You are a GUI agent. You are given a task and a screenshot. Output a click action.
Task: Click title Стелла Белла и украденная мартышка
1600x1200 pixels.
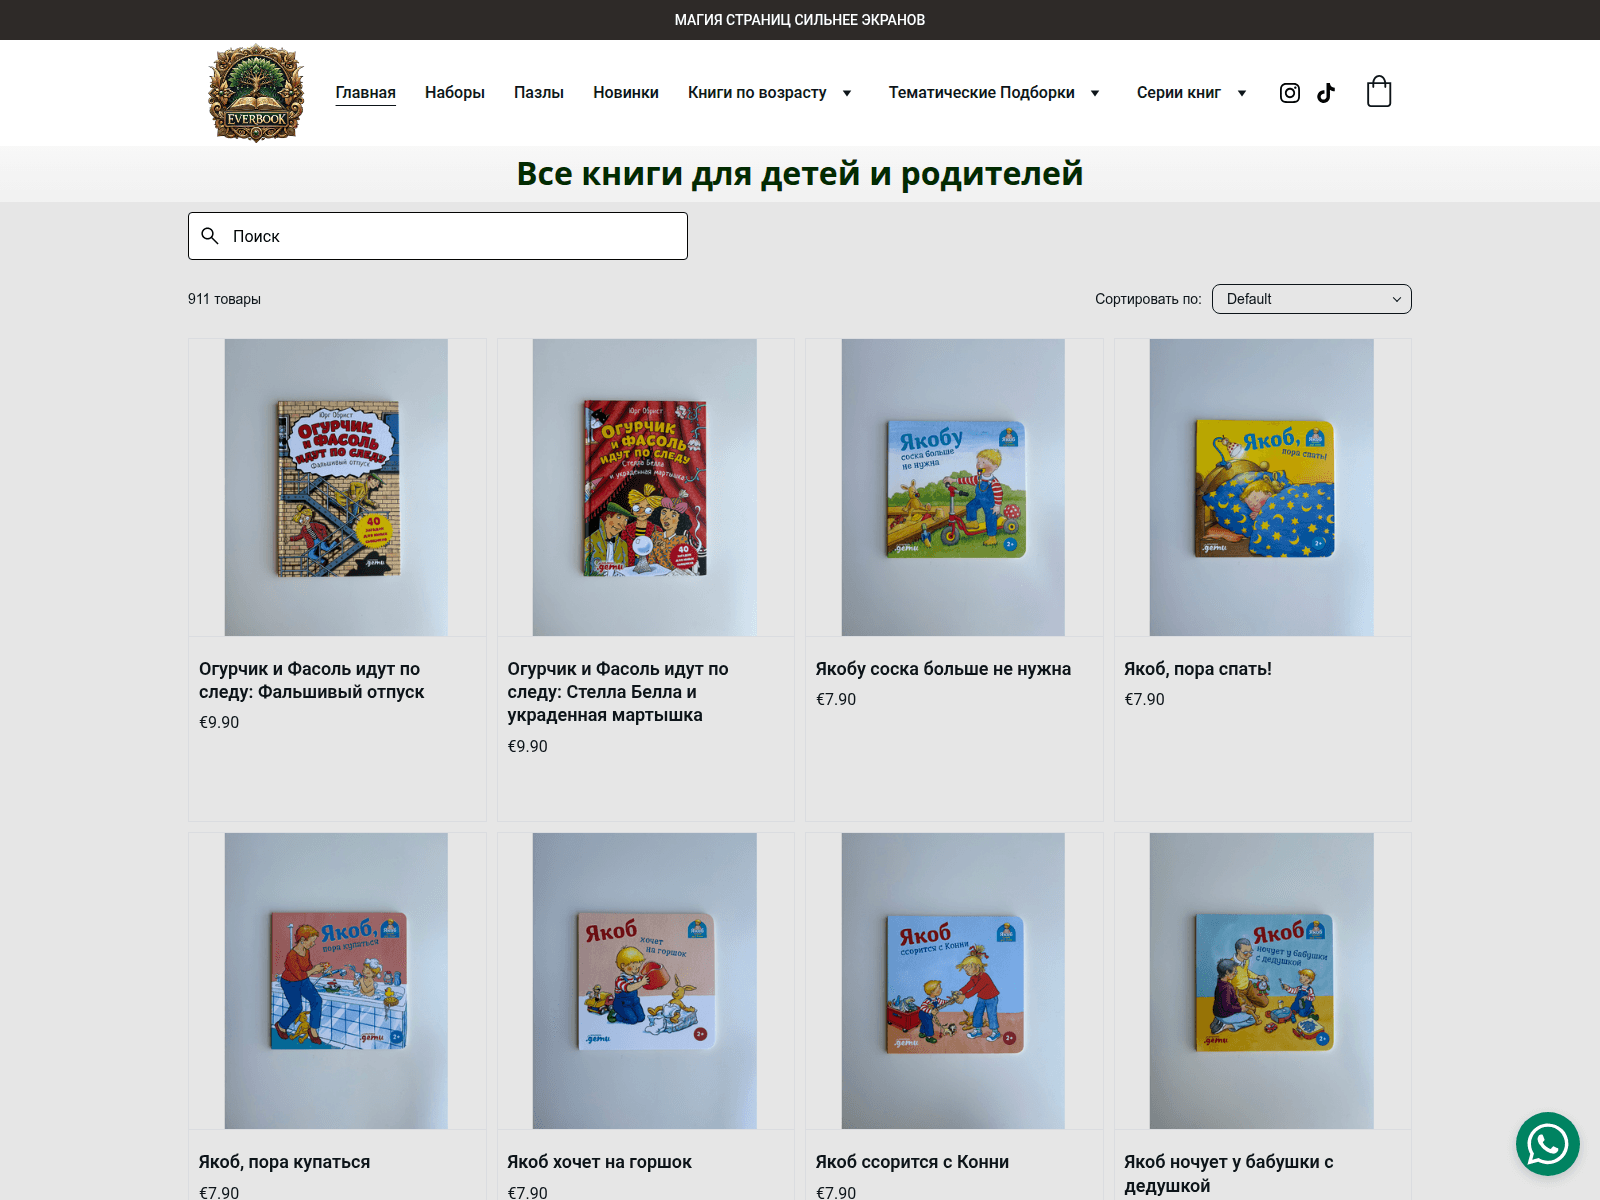tap(618, 692)
